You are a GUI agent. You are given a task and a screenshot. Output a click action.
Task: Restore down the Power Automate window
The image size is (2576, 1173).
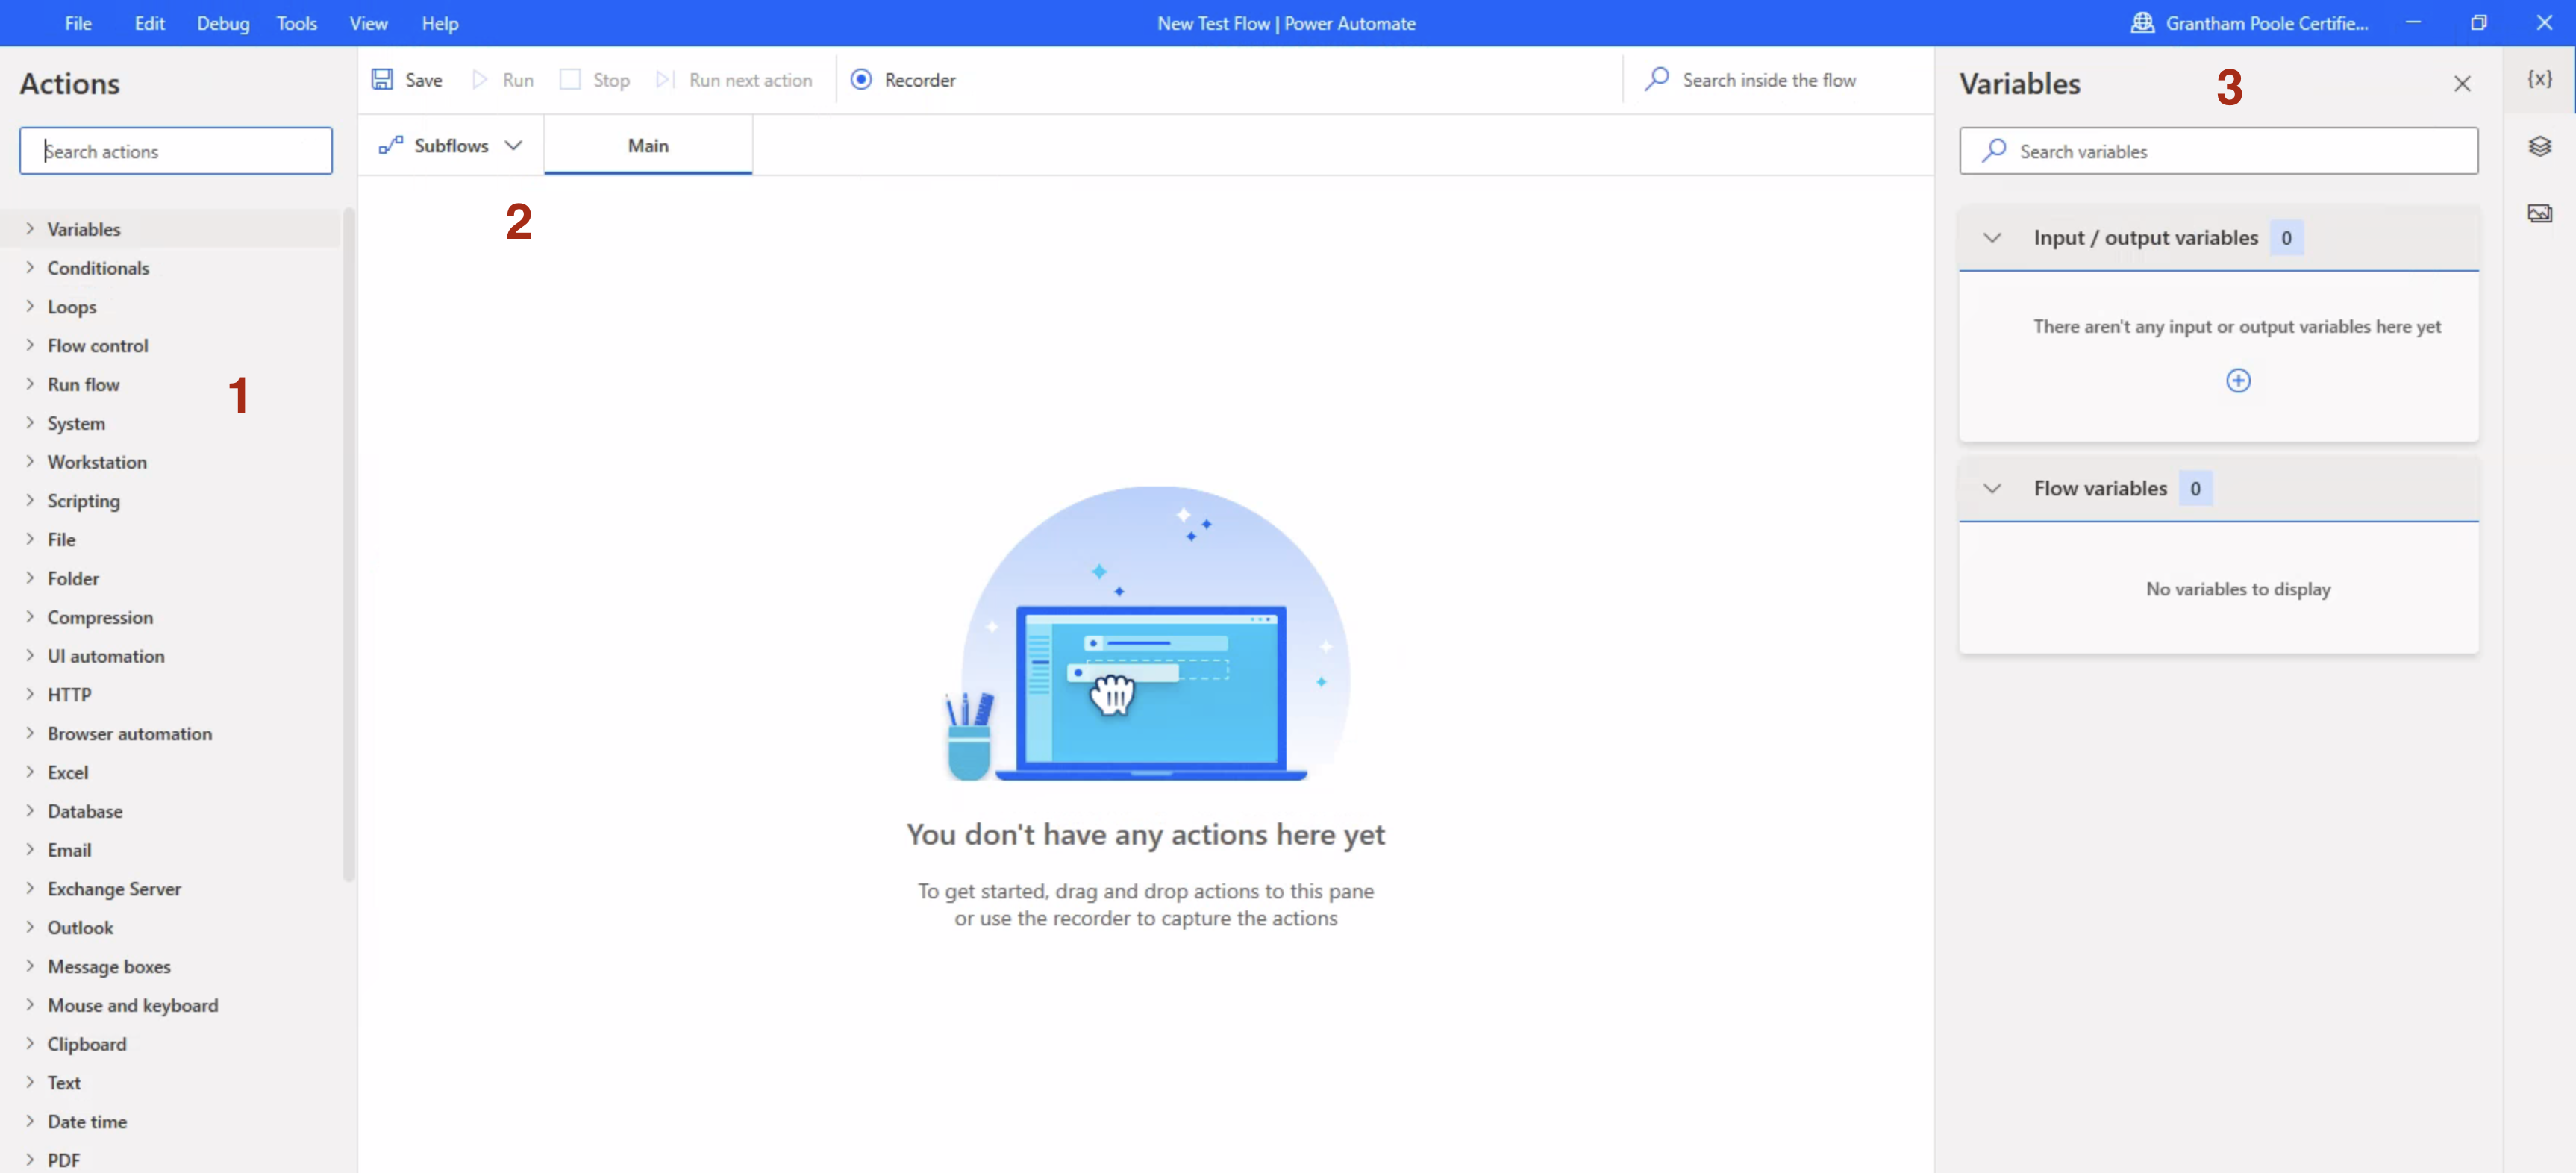(x=2478, y=23)
